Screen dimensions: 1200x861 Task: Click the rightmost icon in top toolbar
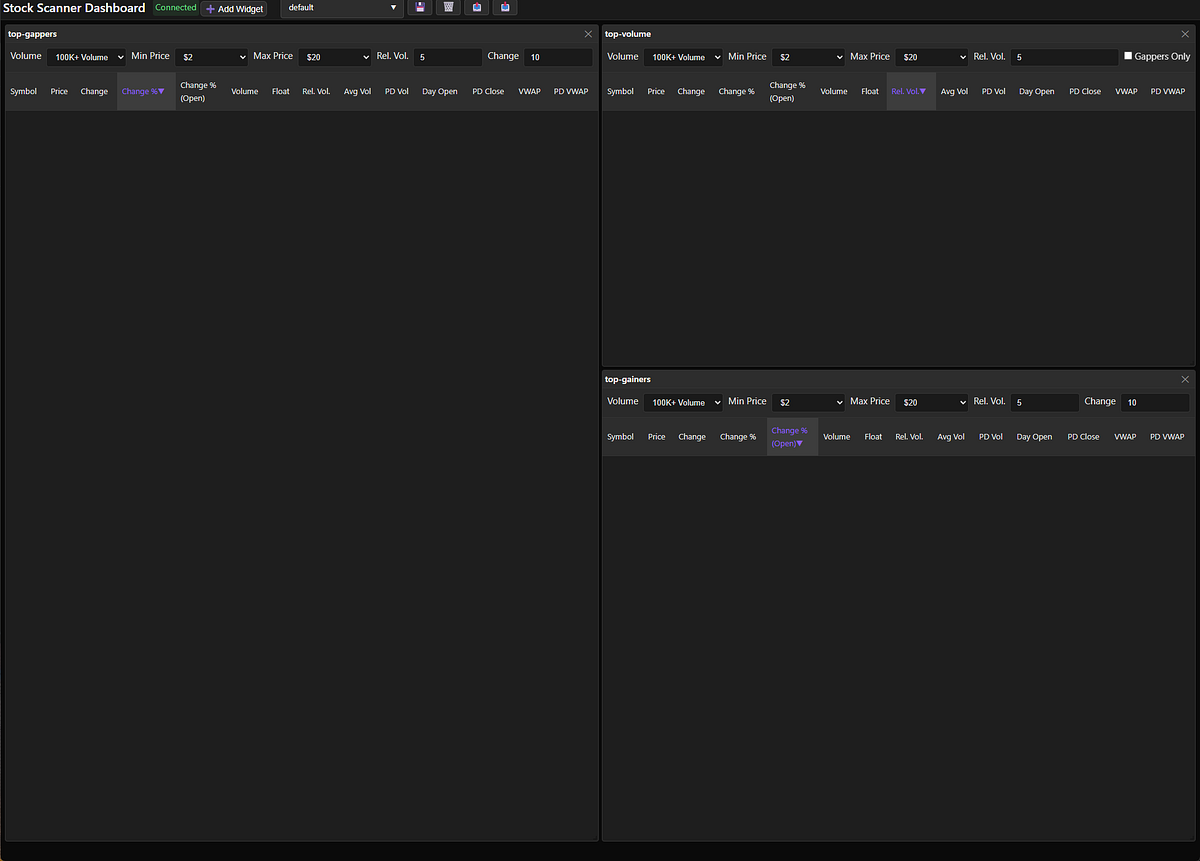(506, 8)
